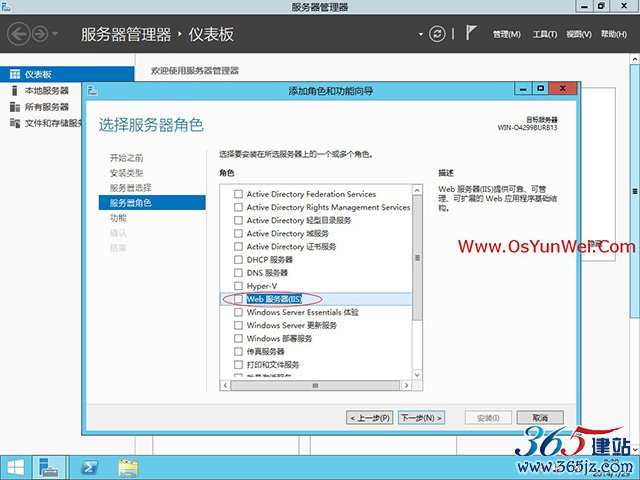The height and width of the screenshot is (480, 640).
Task: Check Windows Server Essentials 体验
Action: pyautogui.click(x=238, y=312)
